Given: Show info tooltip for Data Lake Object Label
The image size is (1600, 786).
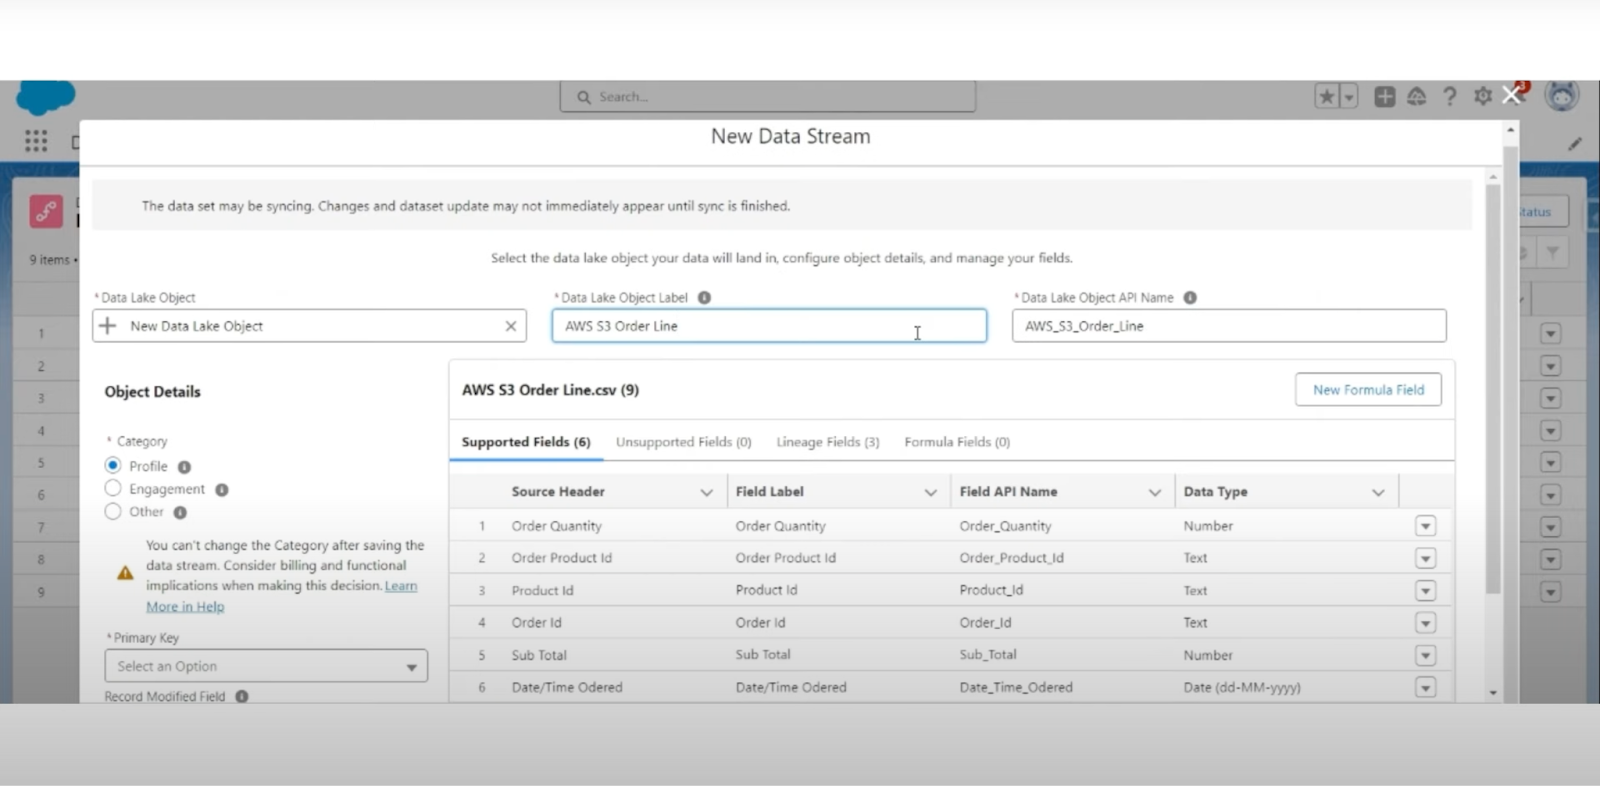Looking at the screenshot, I should (704, 298).
